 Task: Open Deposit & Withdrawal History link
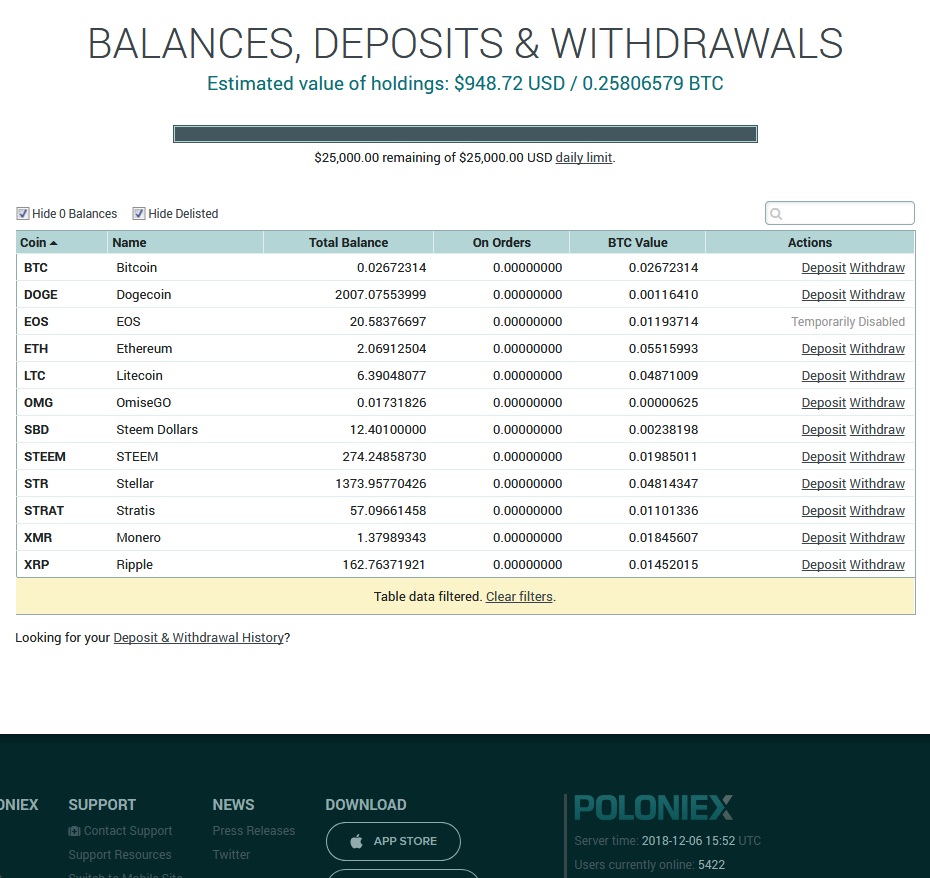coord(199,638)
